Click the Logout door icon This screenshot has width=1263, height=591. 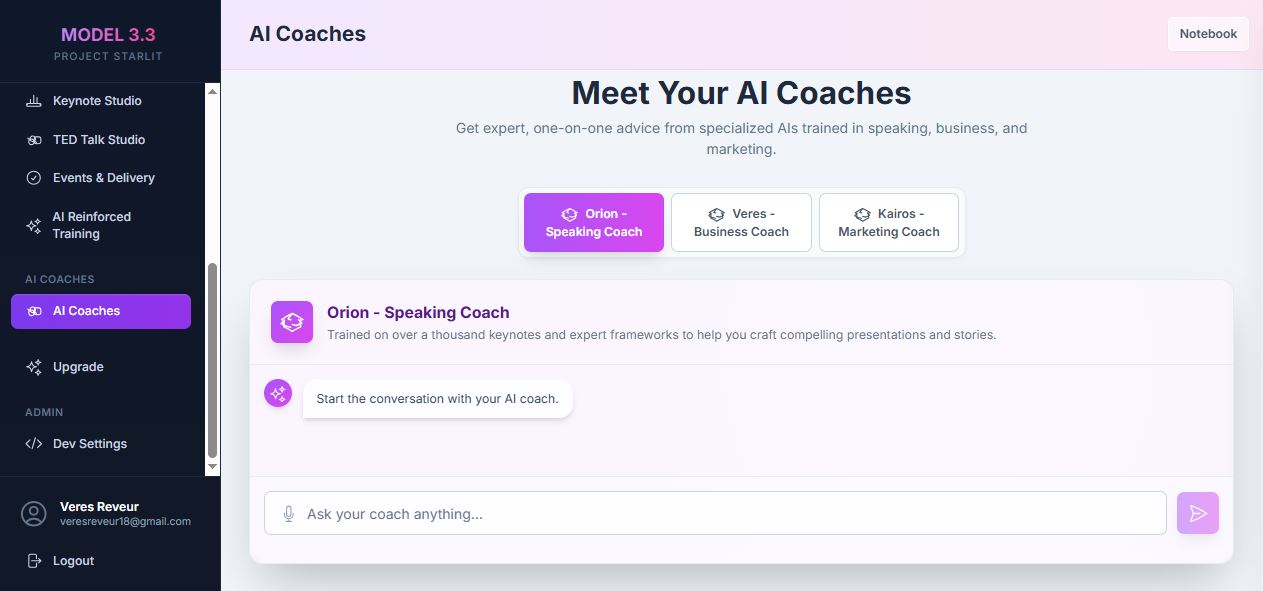pos(34,561)
